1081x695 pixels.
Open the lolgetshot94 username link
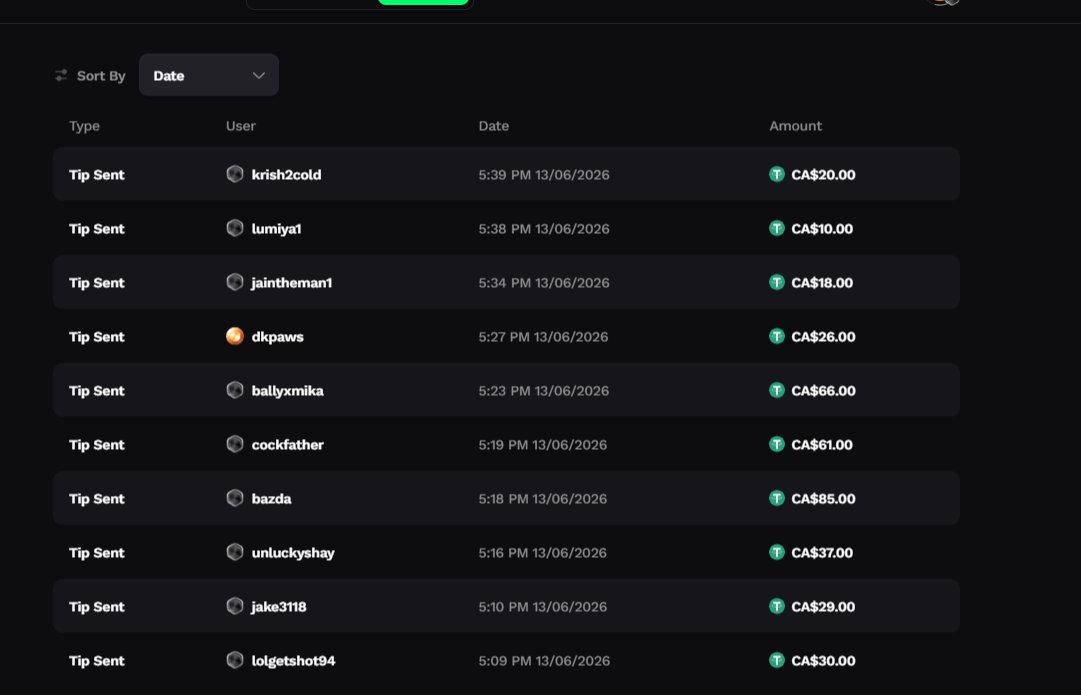tap(294, 661)
